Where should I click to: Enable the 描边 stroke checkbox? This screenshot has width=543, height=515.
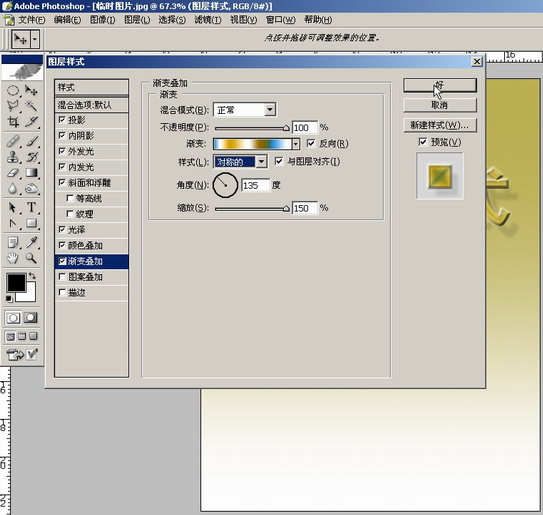pyautogui.click(x=62, y=292)
